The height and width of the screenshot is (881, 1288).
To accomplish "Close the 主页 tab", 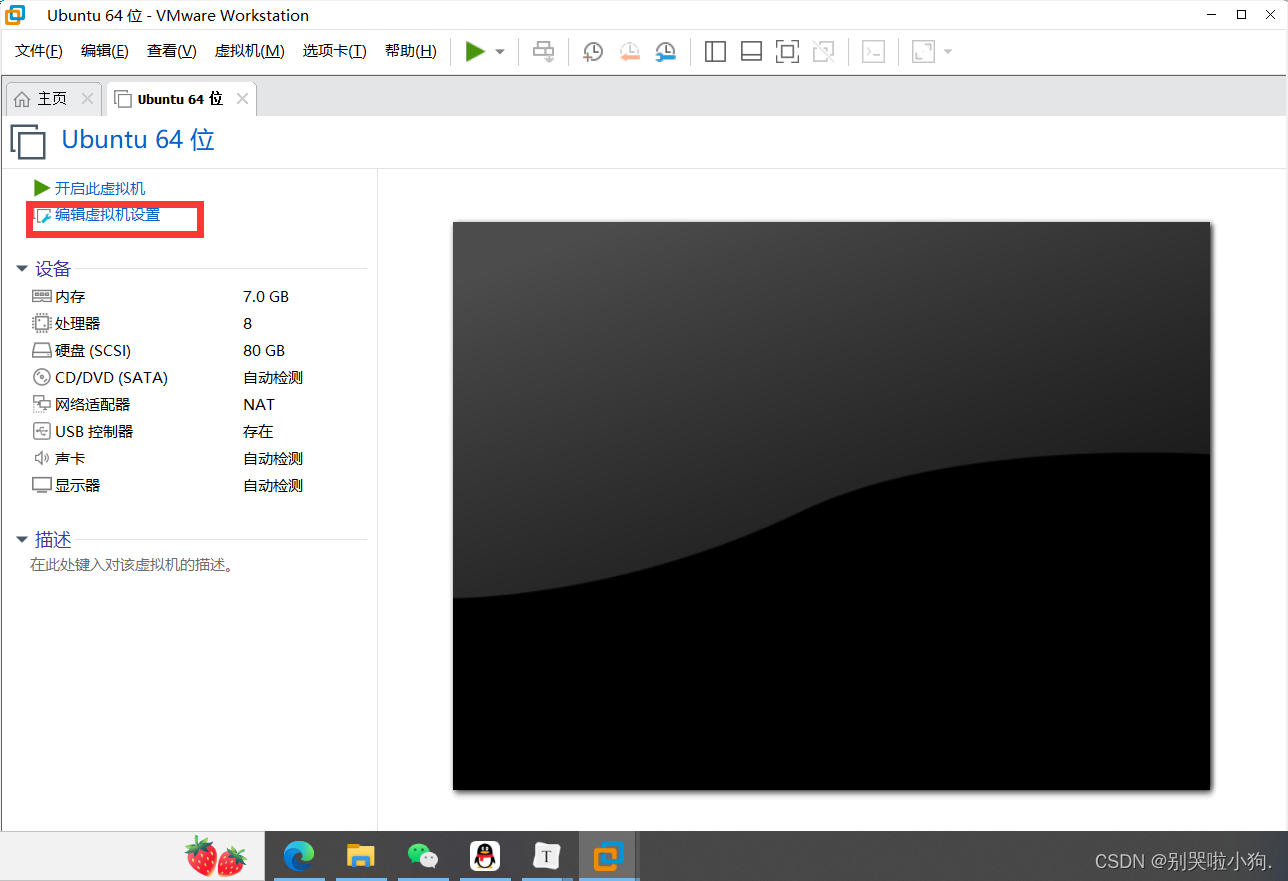I will [87, 98].
